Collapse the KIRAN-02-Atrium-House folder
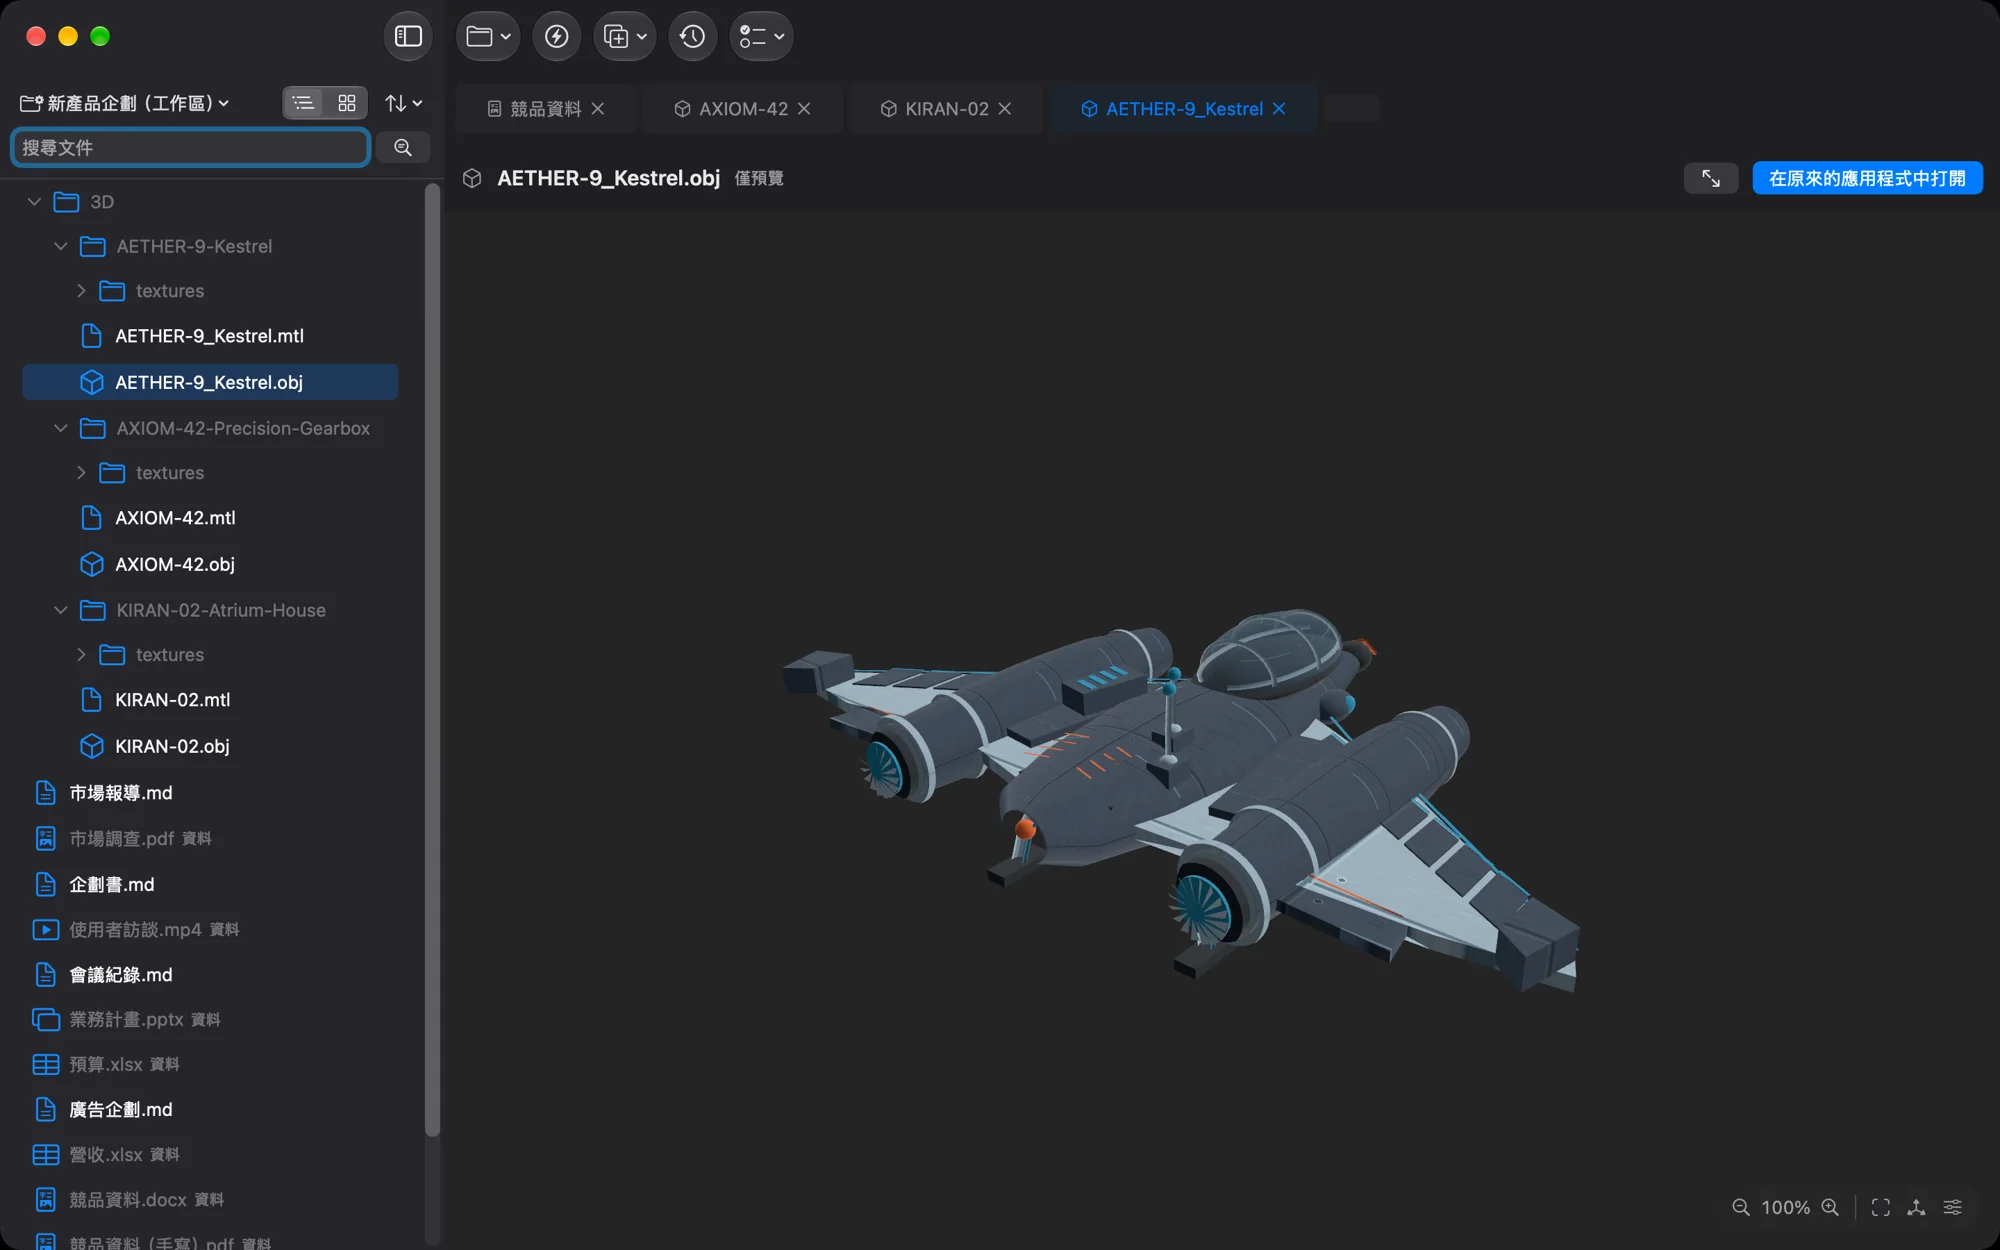Viewport: 2000px width, 1250px height. tap(60, 610)
